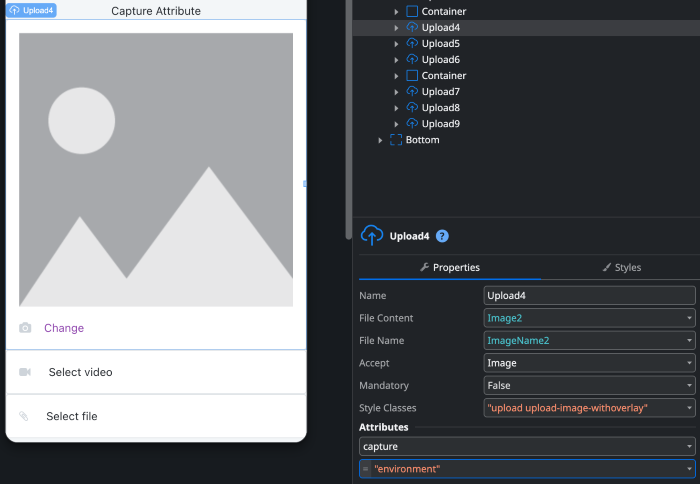Click the Name field containing Upload4
700x484 pixels.
588,296
